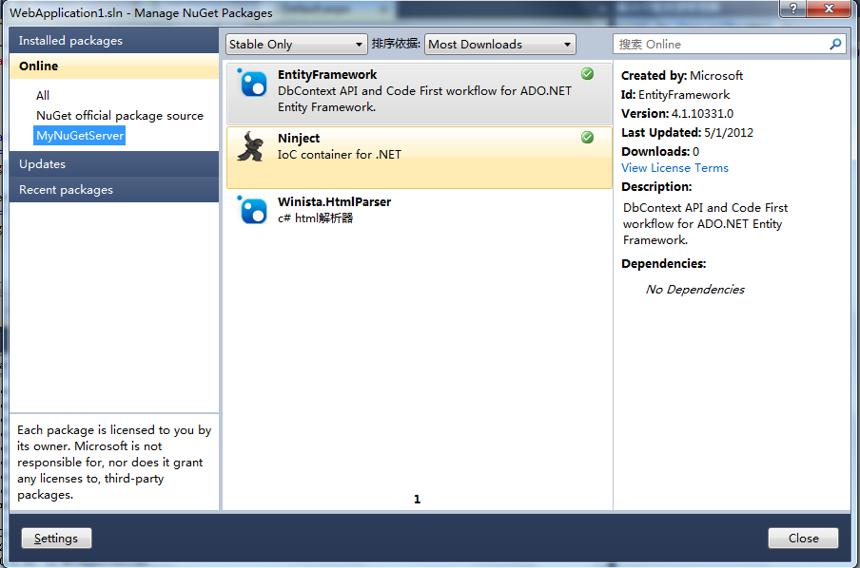Open View License Terms link
Viewport: 860px width, 568px height.
pos(675,168)
